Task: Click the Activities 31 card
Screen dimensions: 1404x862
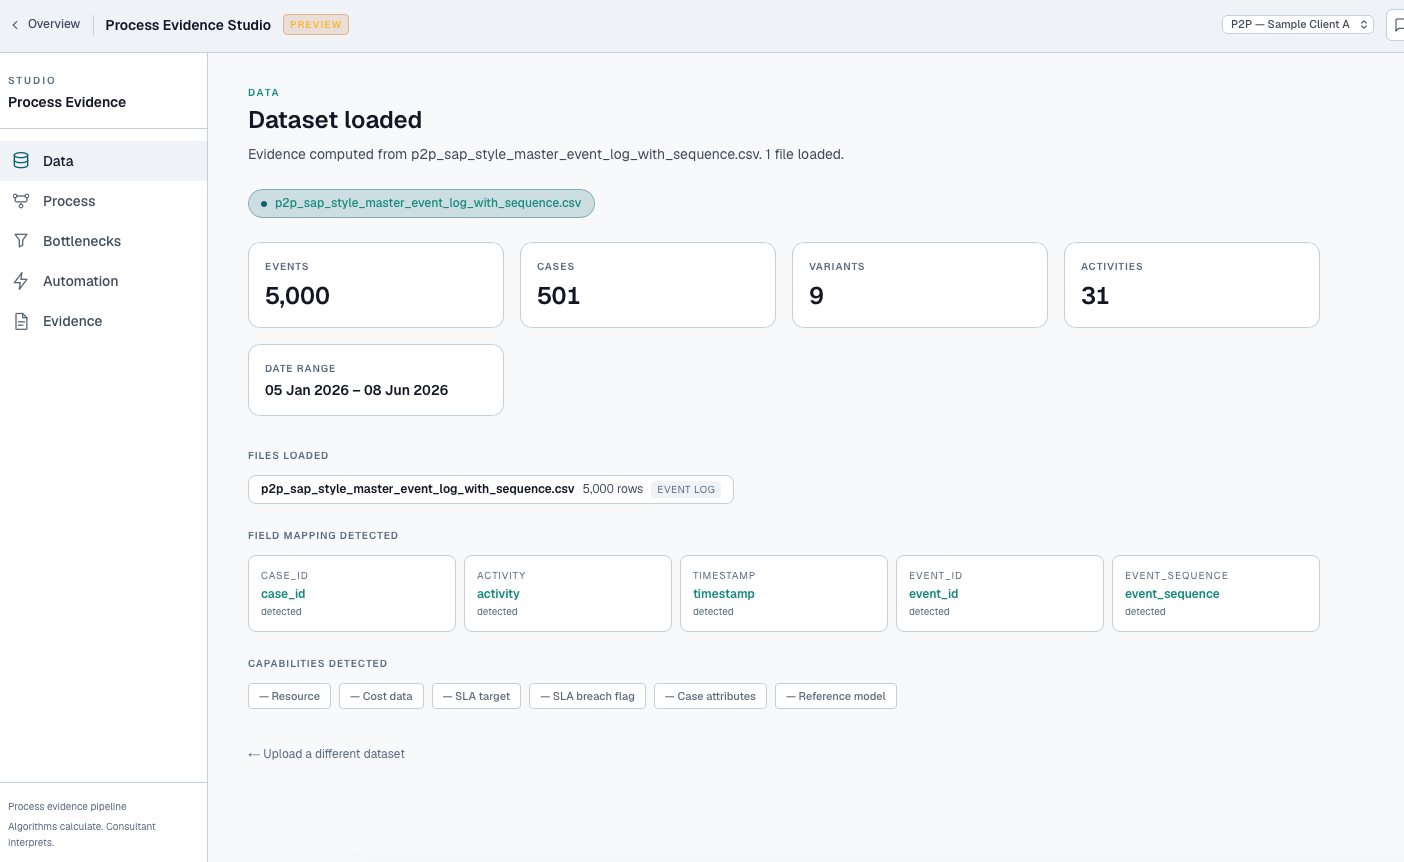Action: (x=1192, y=285)
